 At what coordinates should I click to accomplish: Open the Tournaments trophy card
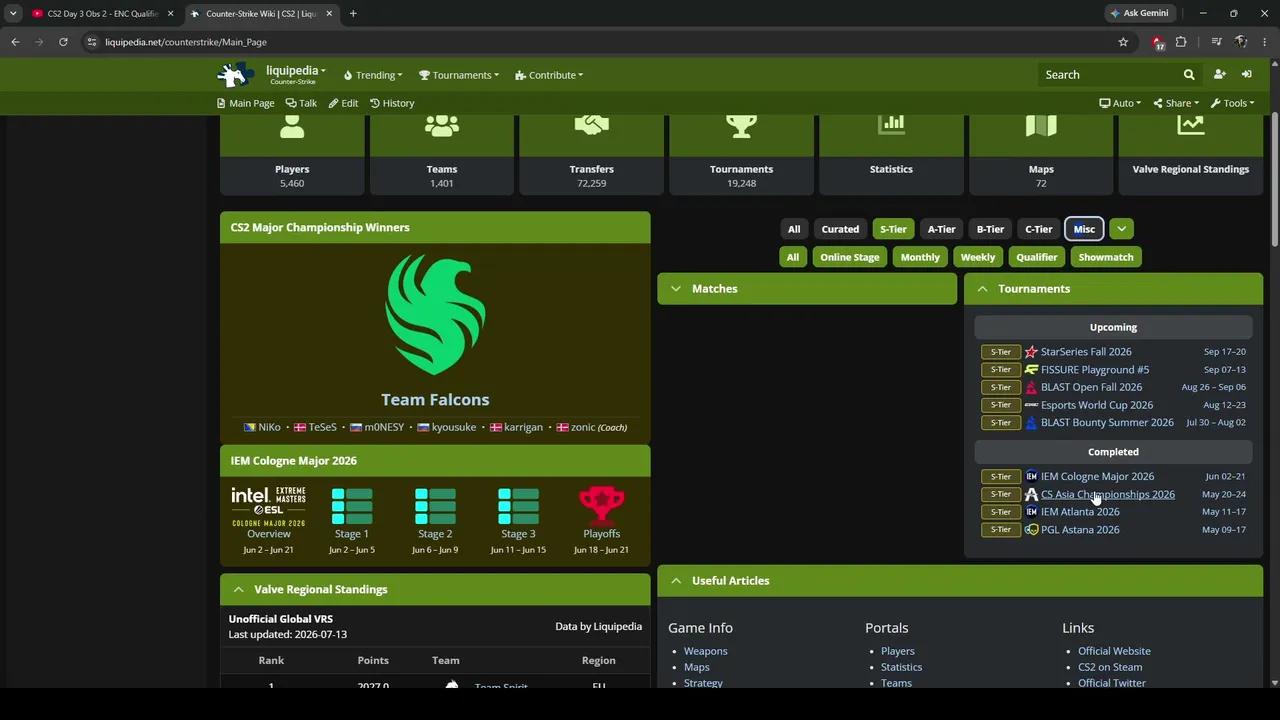click(741, 126)
